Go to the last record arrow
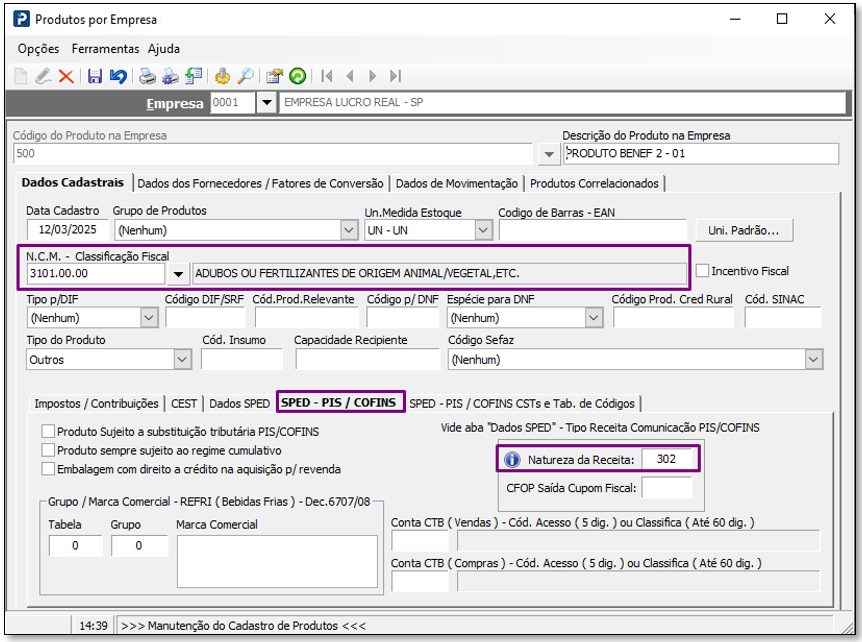Viewport: 862px width, 642px height. coord(396,76)
